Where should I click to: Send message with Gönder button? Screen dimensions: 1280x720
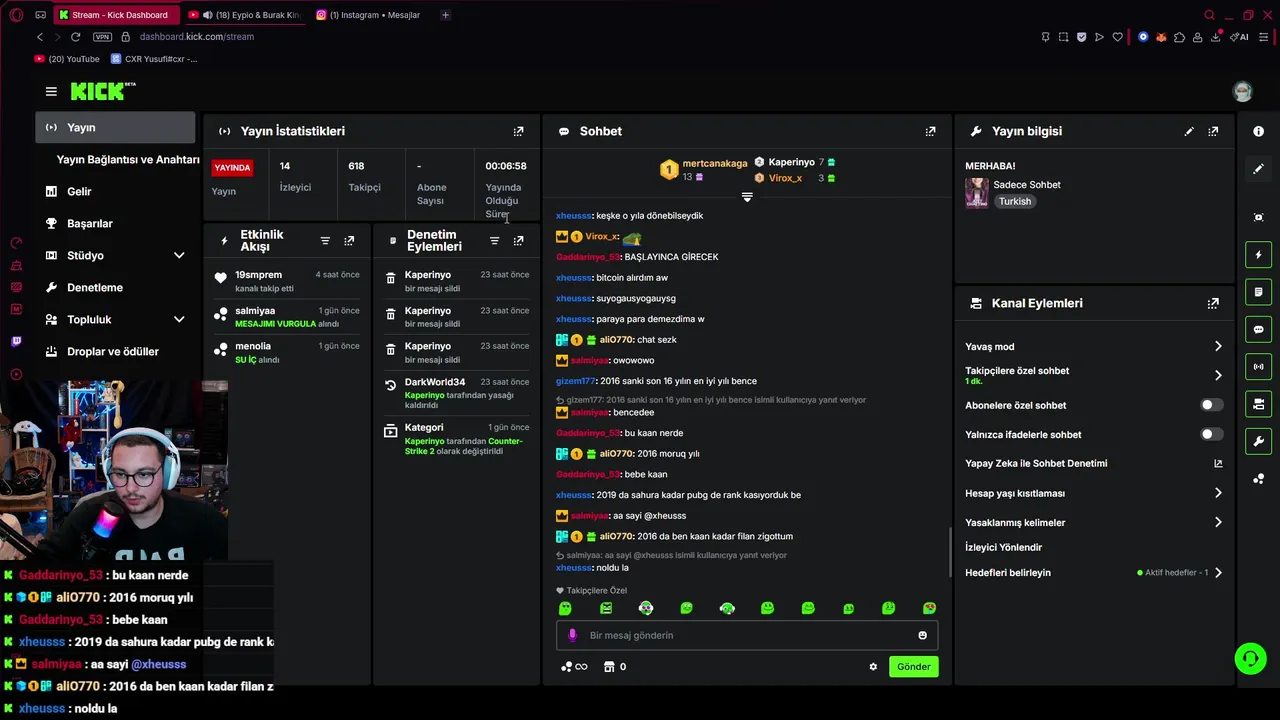pyautogui.click(x=913, y=667)
